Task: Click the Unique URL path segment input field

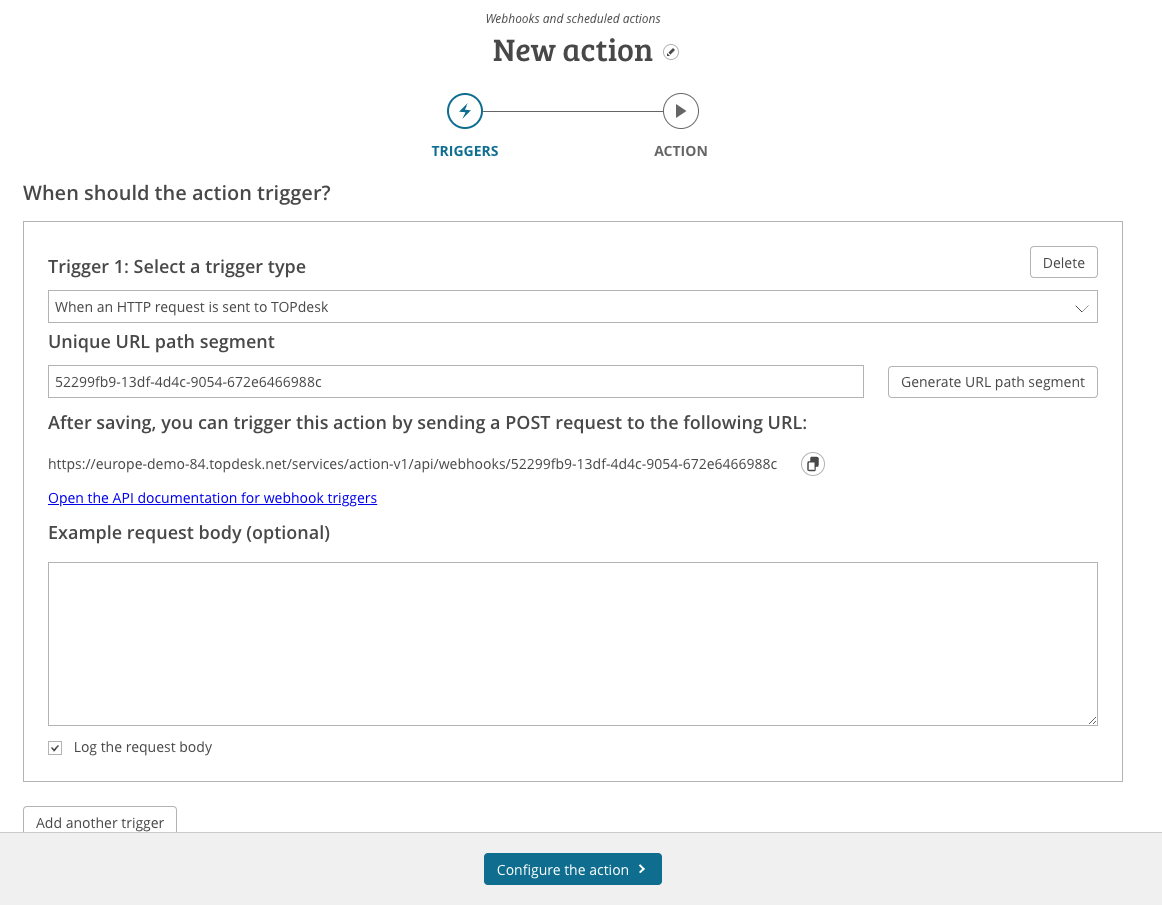Action: click(455, 381)
